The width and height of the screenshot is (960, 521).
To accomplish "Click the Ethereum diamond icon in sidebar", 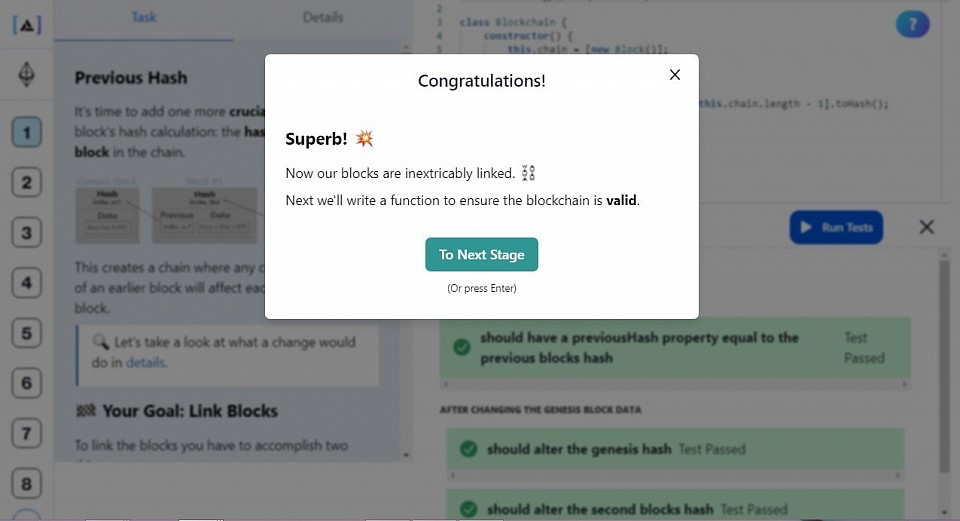I will [26, 74].
